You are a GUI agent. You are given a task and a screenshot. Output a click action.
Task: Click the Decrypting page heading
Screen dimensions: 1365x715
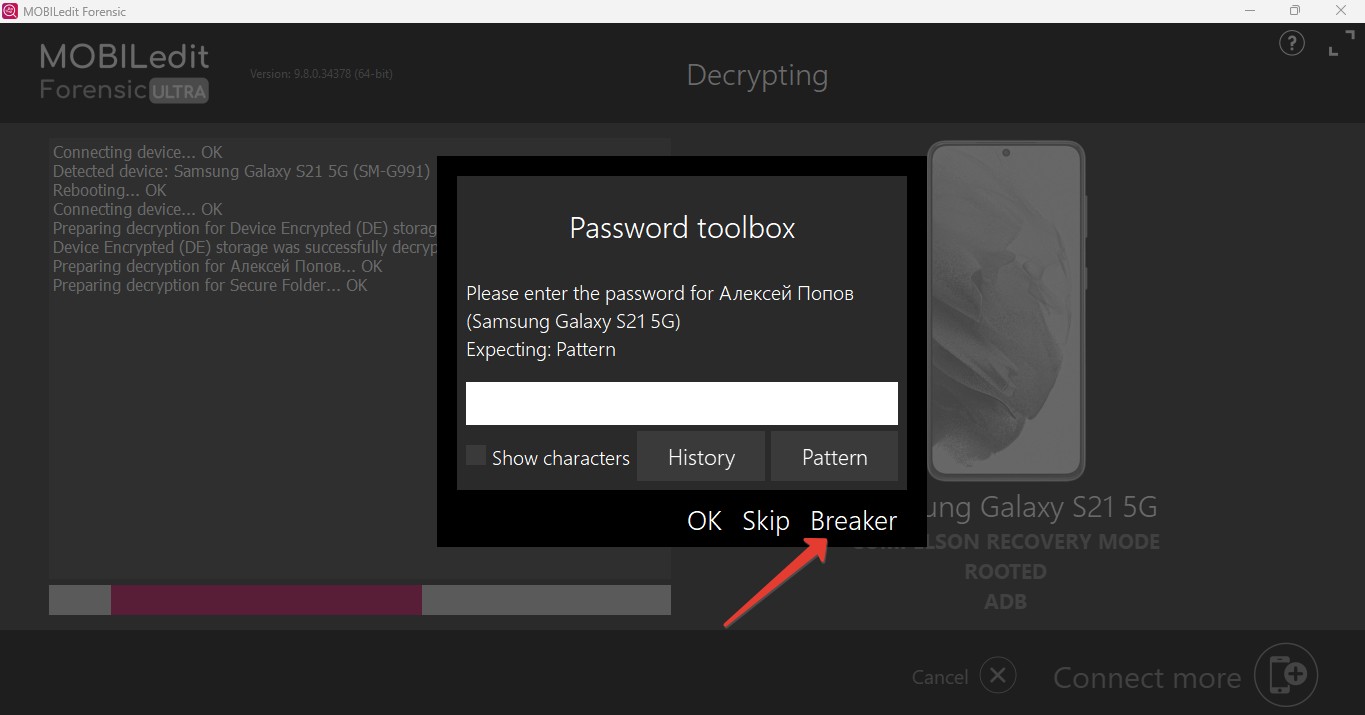tap(757, 75)
